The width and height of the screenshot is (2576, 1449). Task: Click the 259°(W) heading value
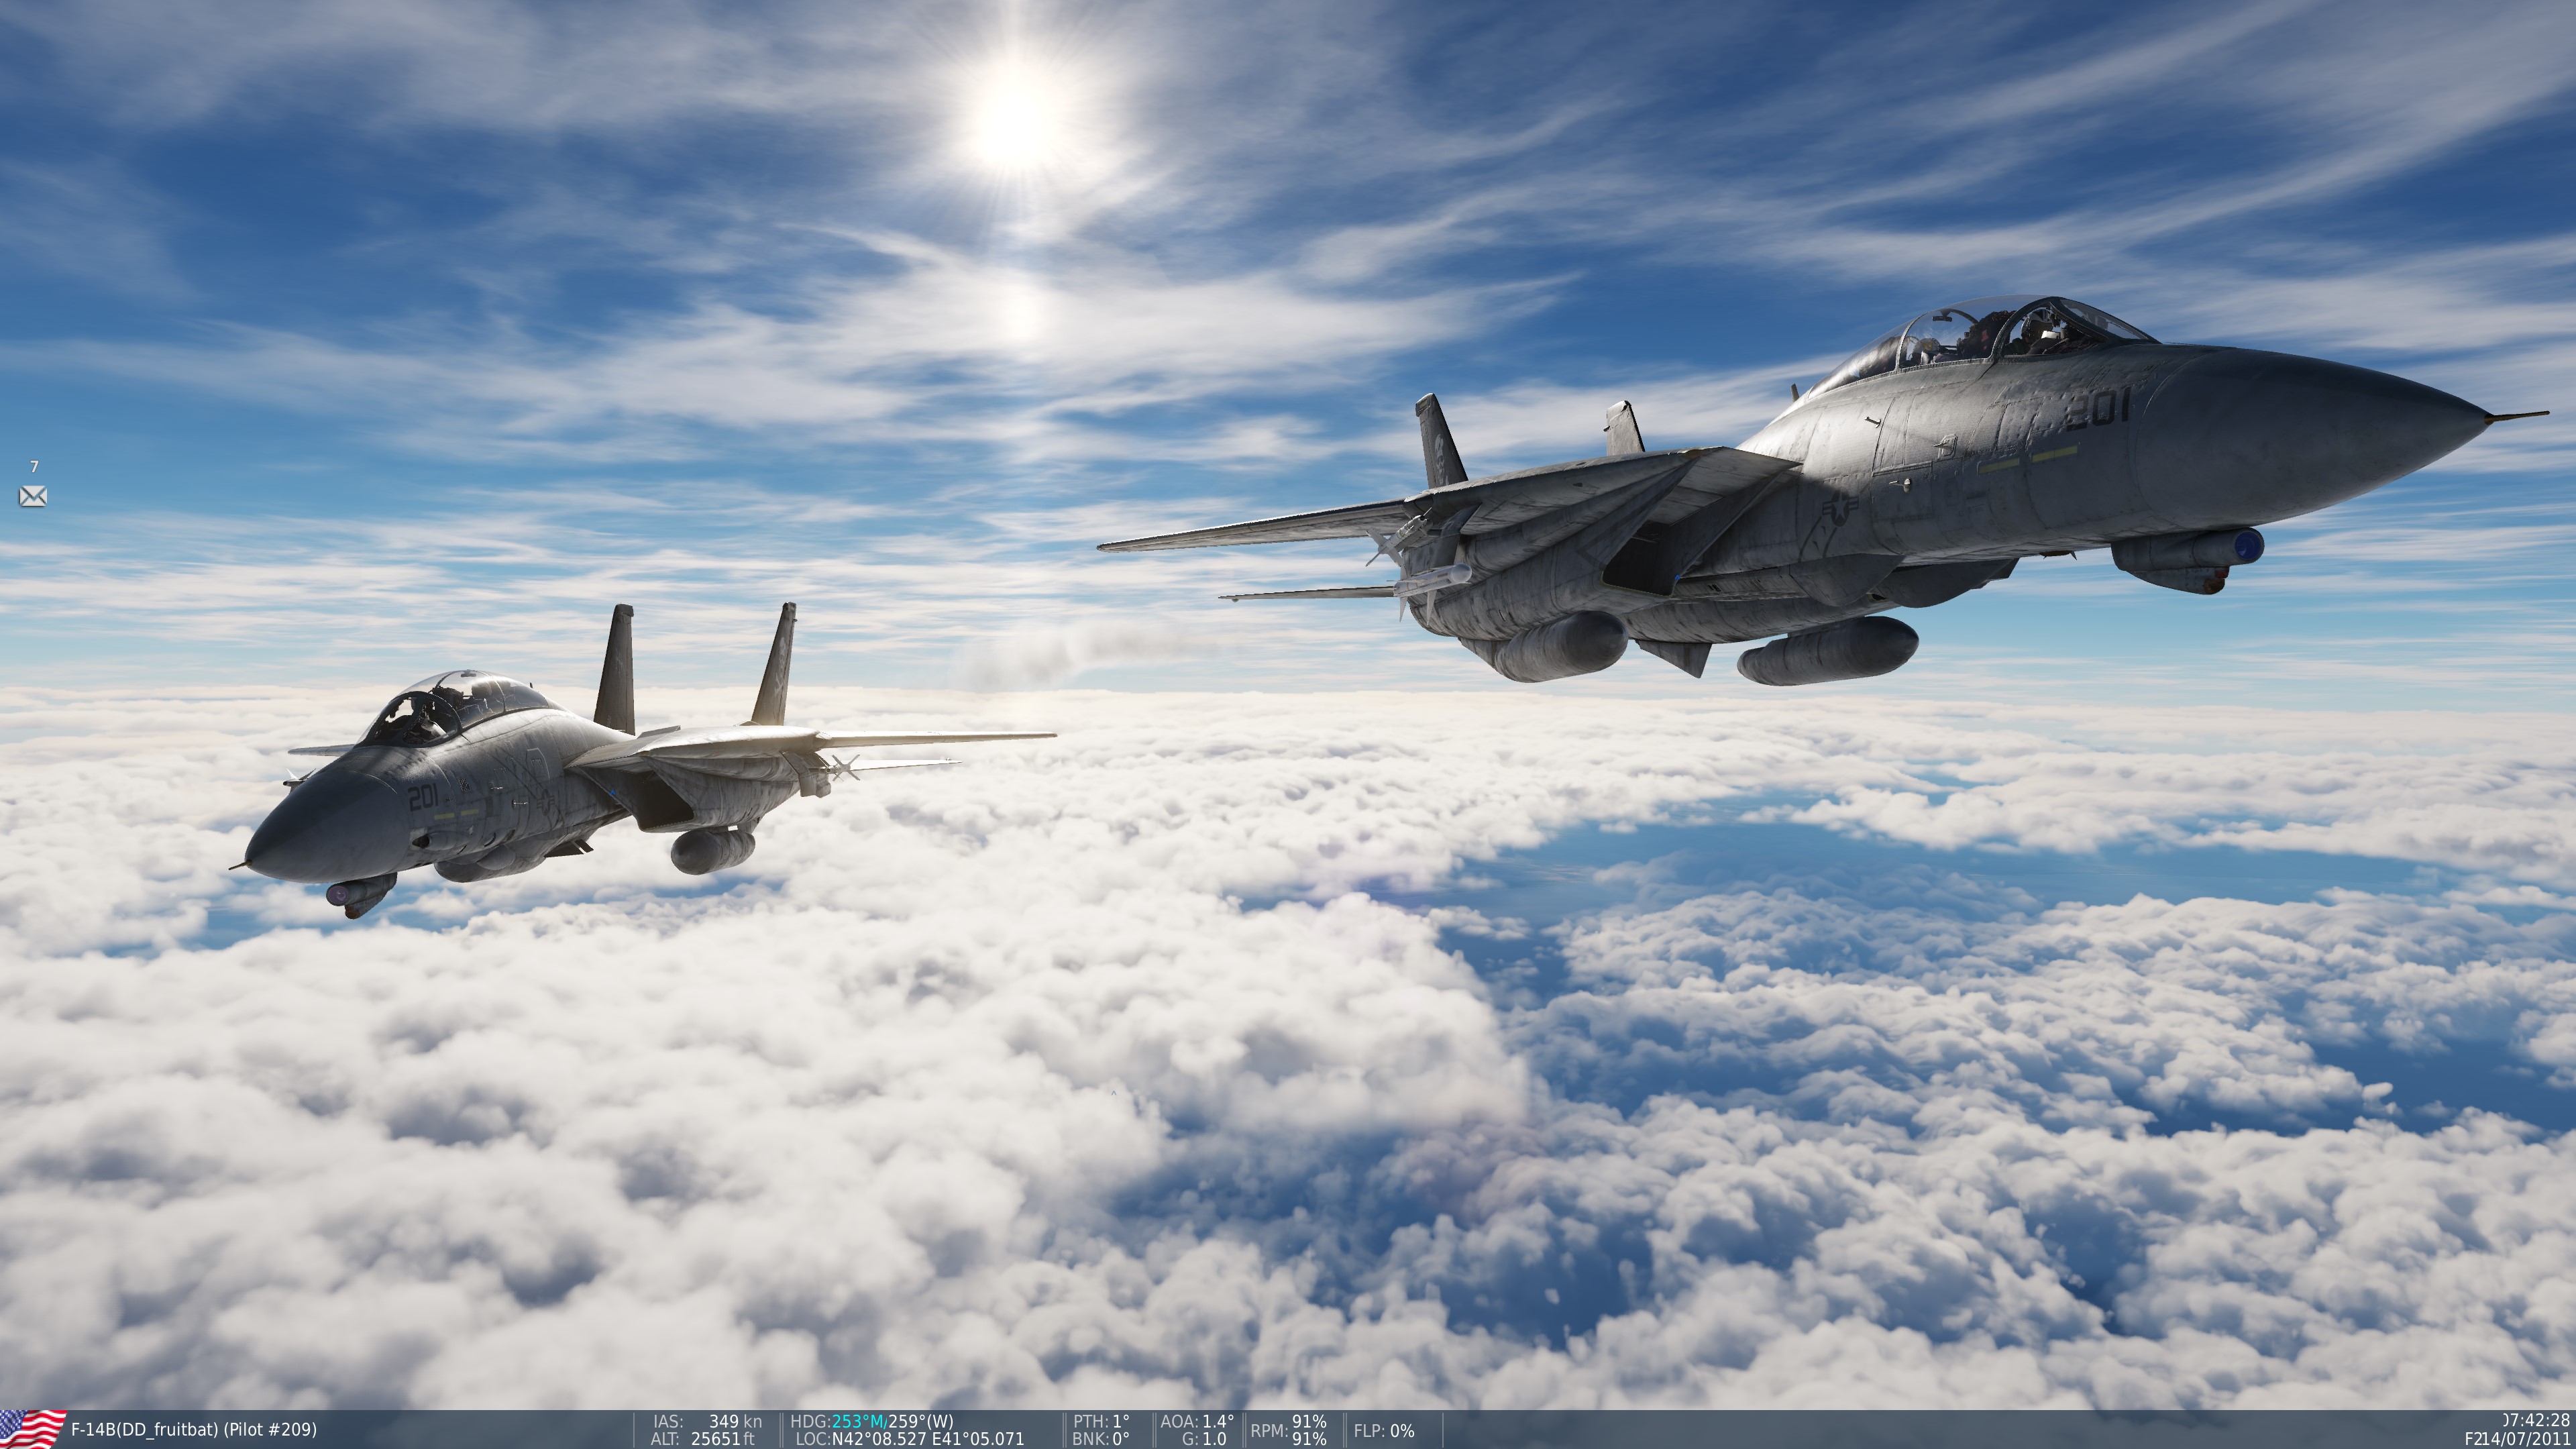coord(921,1421)
